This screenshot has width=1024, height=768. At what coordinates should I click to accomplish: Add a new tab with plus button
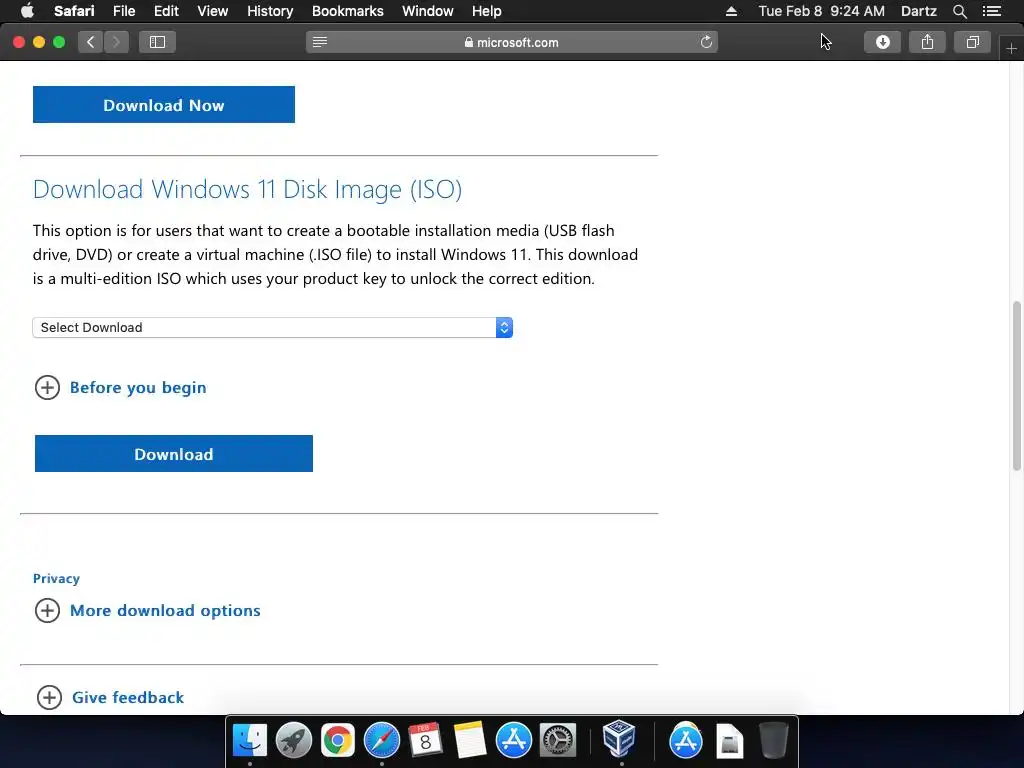[x=1011, y=48]
